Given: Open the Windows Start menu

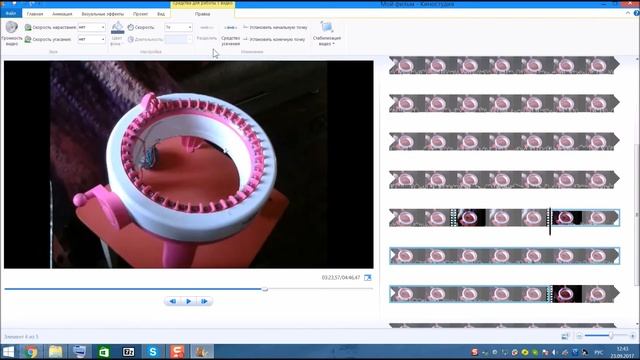Looking at the screenshot, I should 8,351.
